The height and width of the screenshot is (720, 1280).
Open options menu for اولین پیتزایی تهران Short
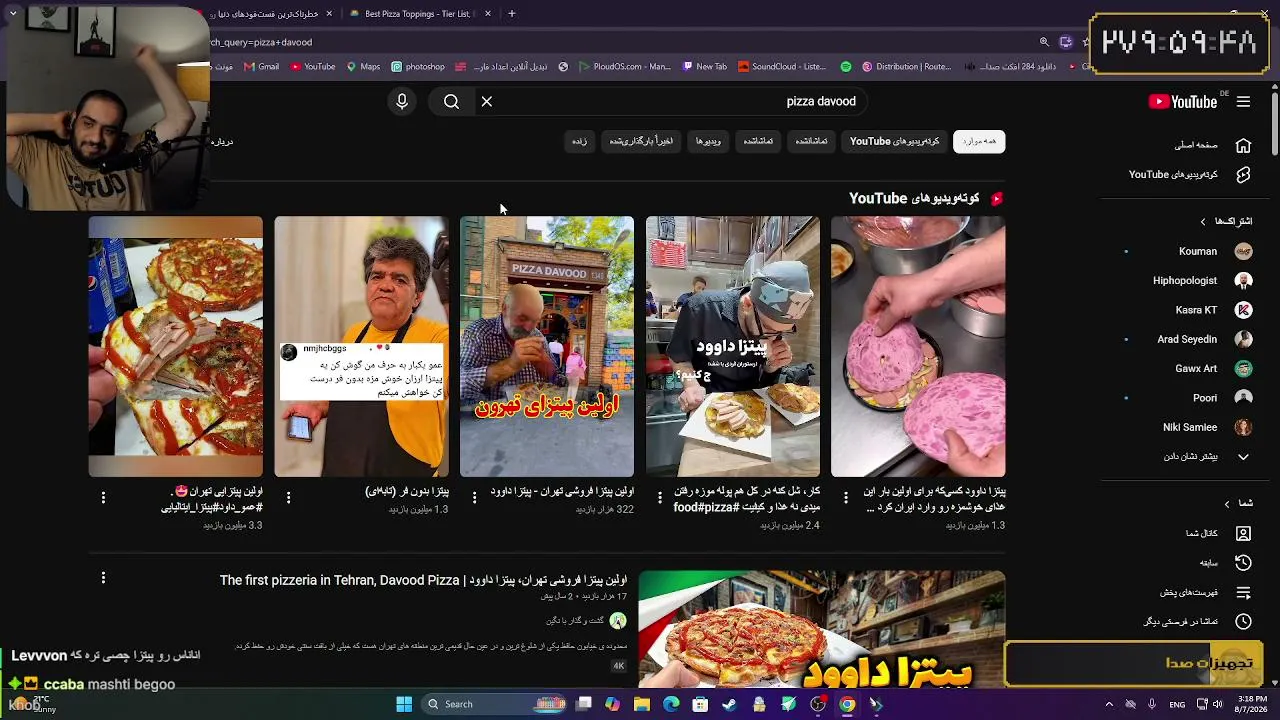pyautogui.click(x=103, y=497)
